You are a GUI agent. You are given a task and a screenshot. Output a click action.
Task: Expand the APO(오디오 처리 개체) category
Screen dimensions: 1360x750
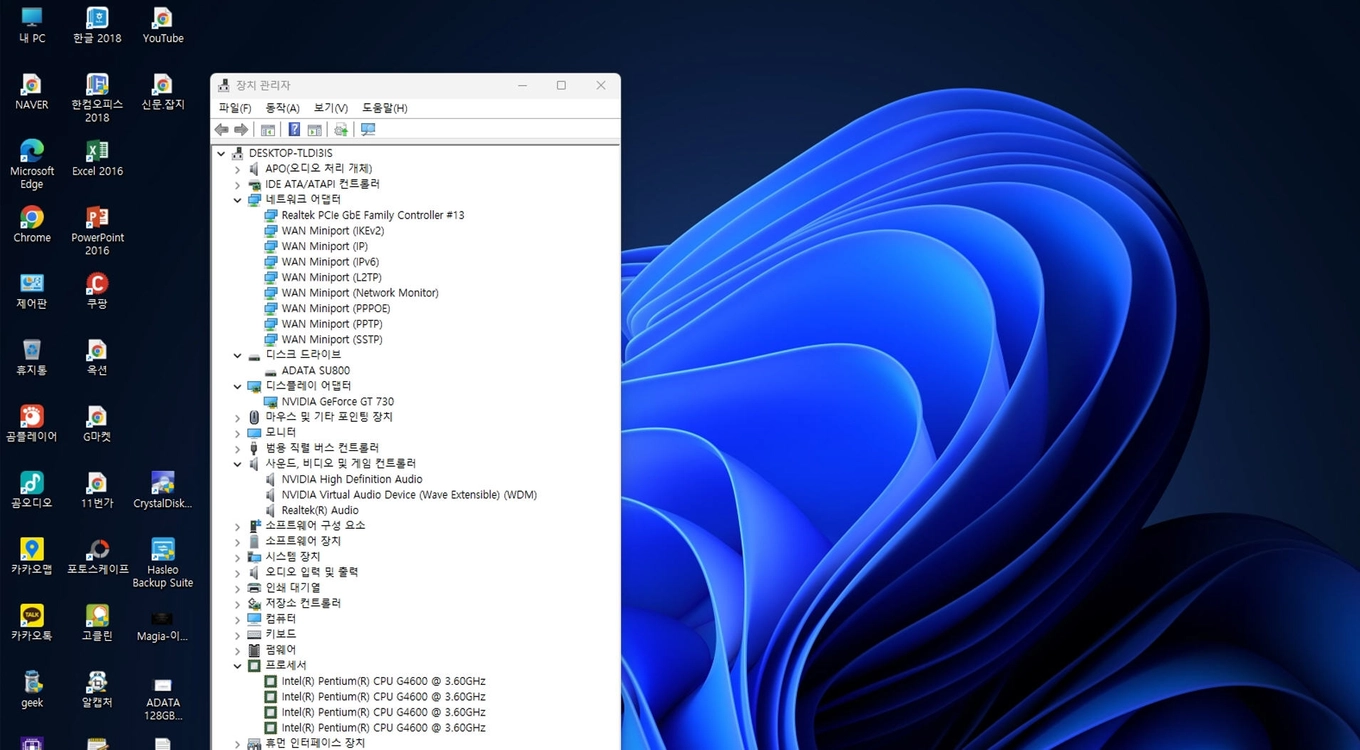point(238,169)
